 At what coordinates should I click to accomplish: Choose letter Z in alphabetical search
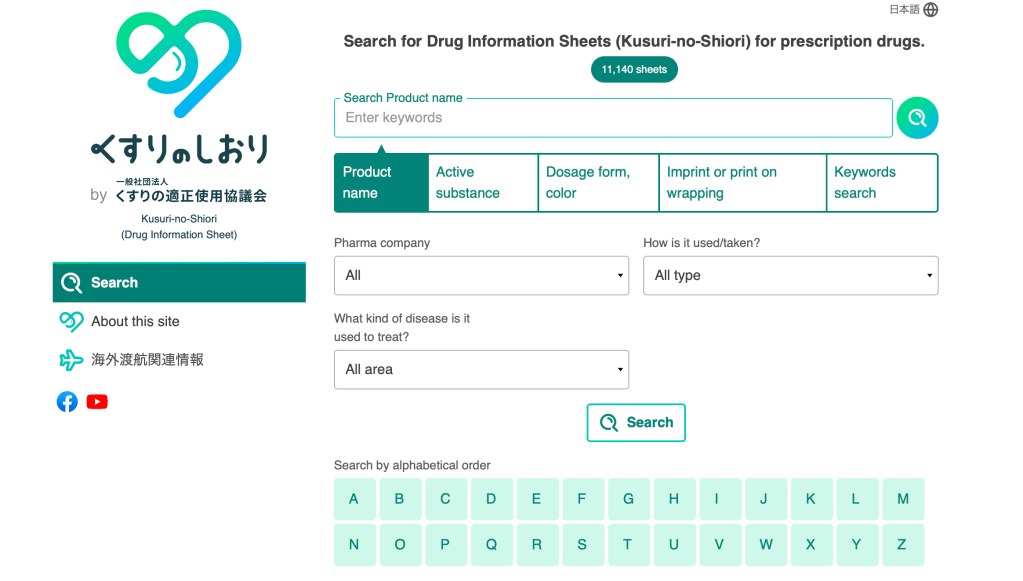[902, 545]
